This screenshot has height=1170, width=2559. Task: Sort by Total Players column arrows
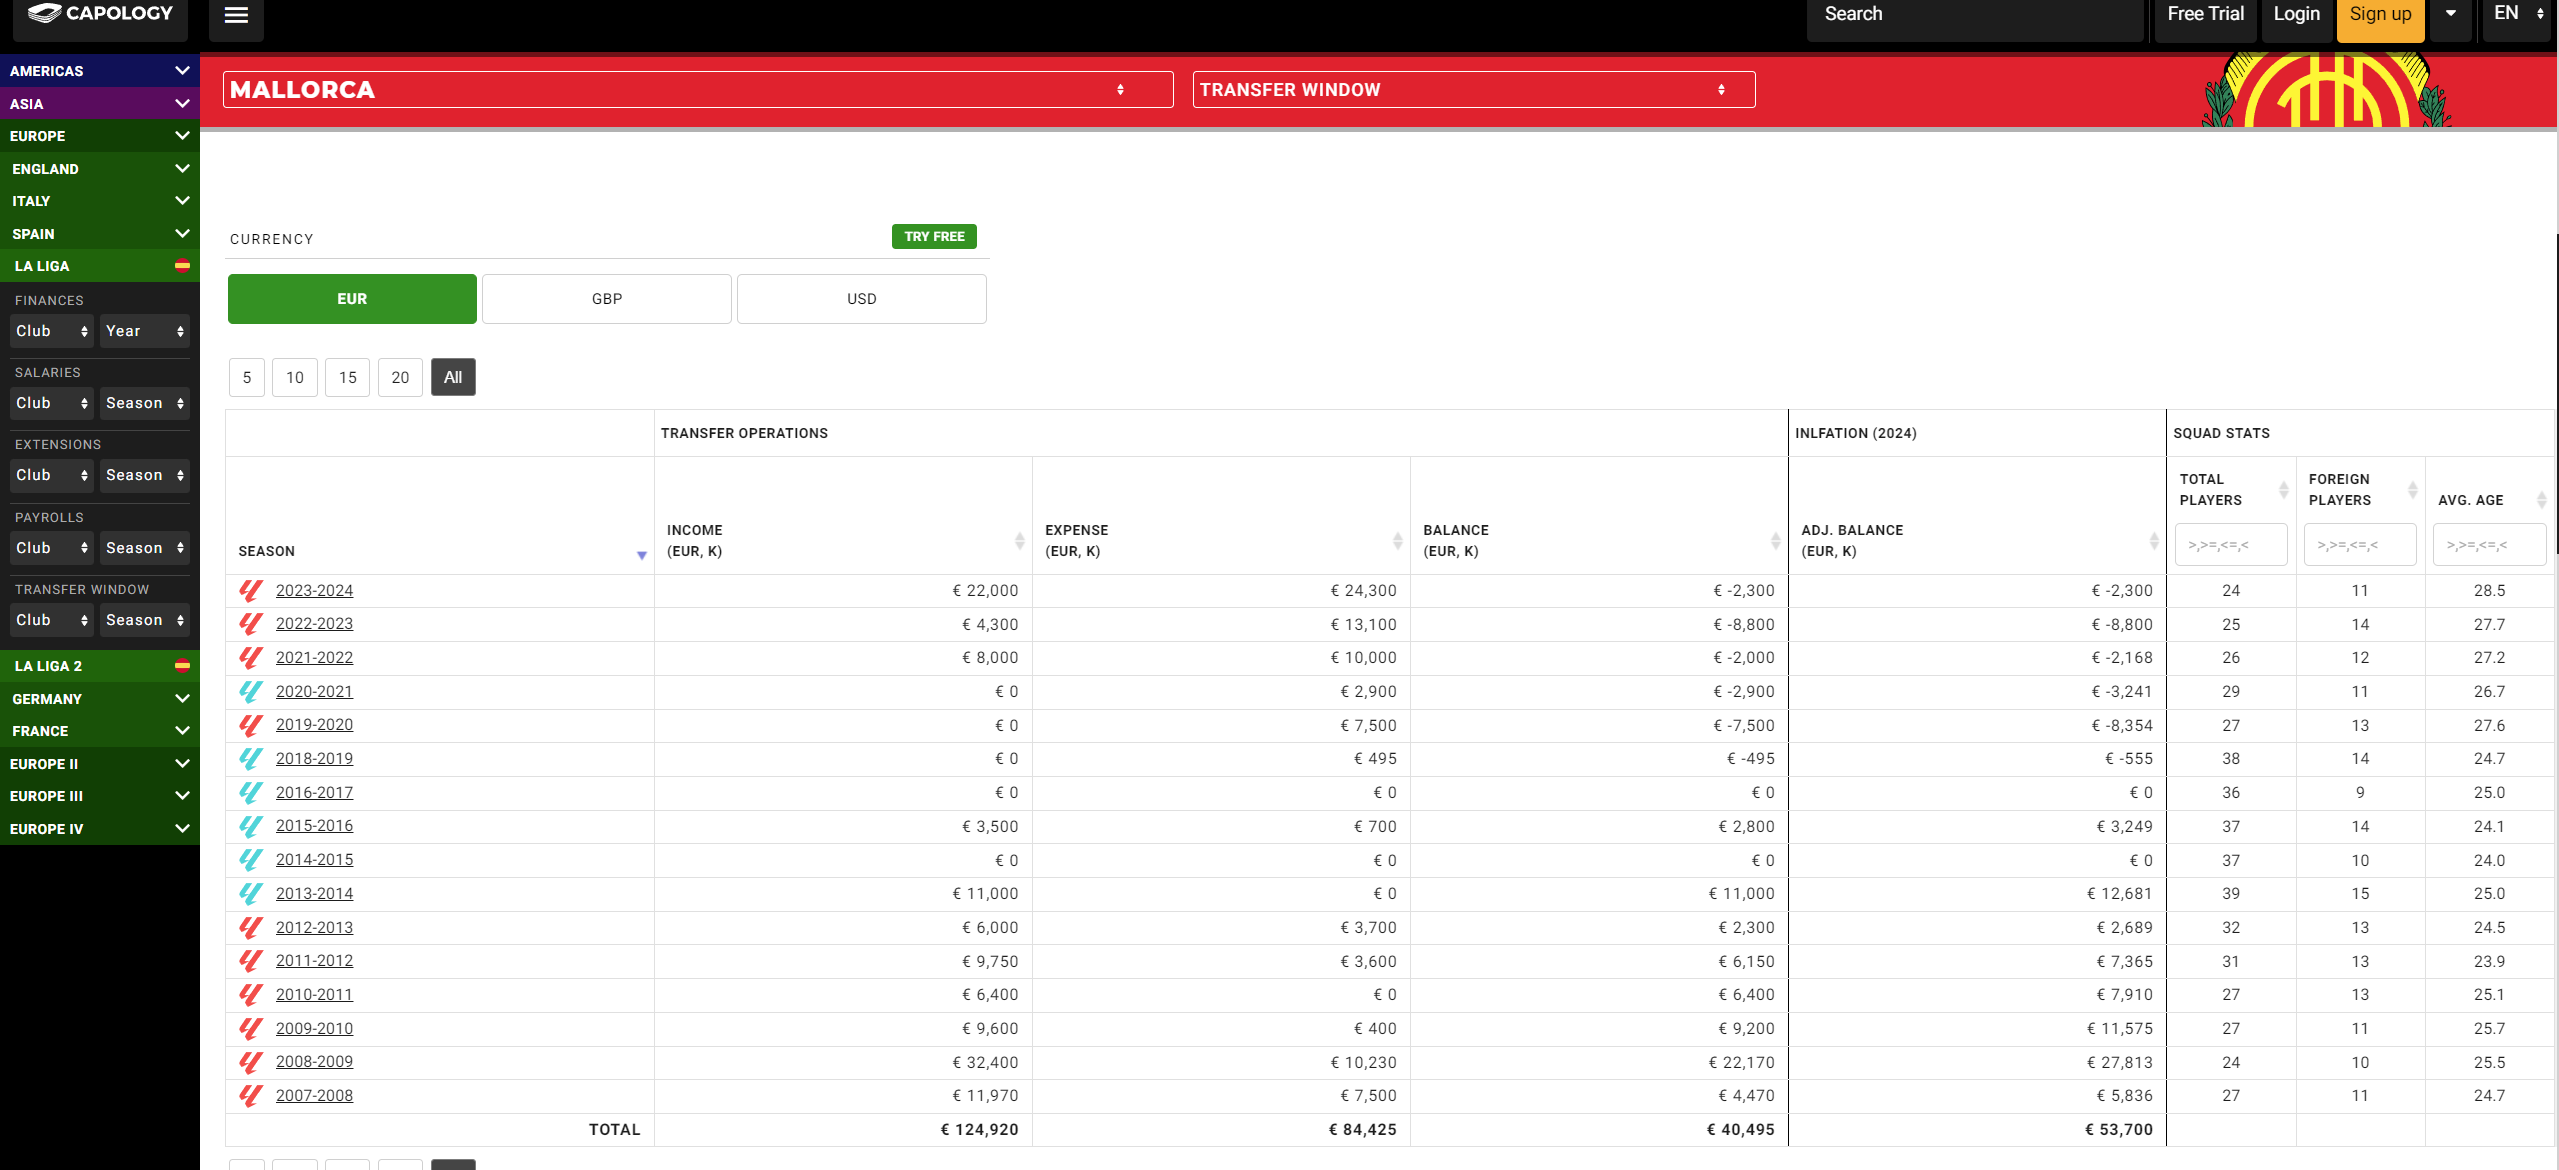tap(2284, 490)
